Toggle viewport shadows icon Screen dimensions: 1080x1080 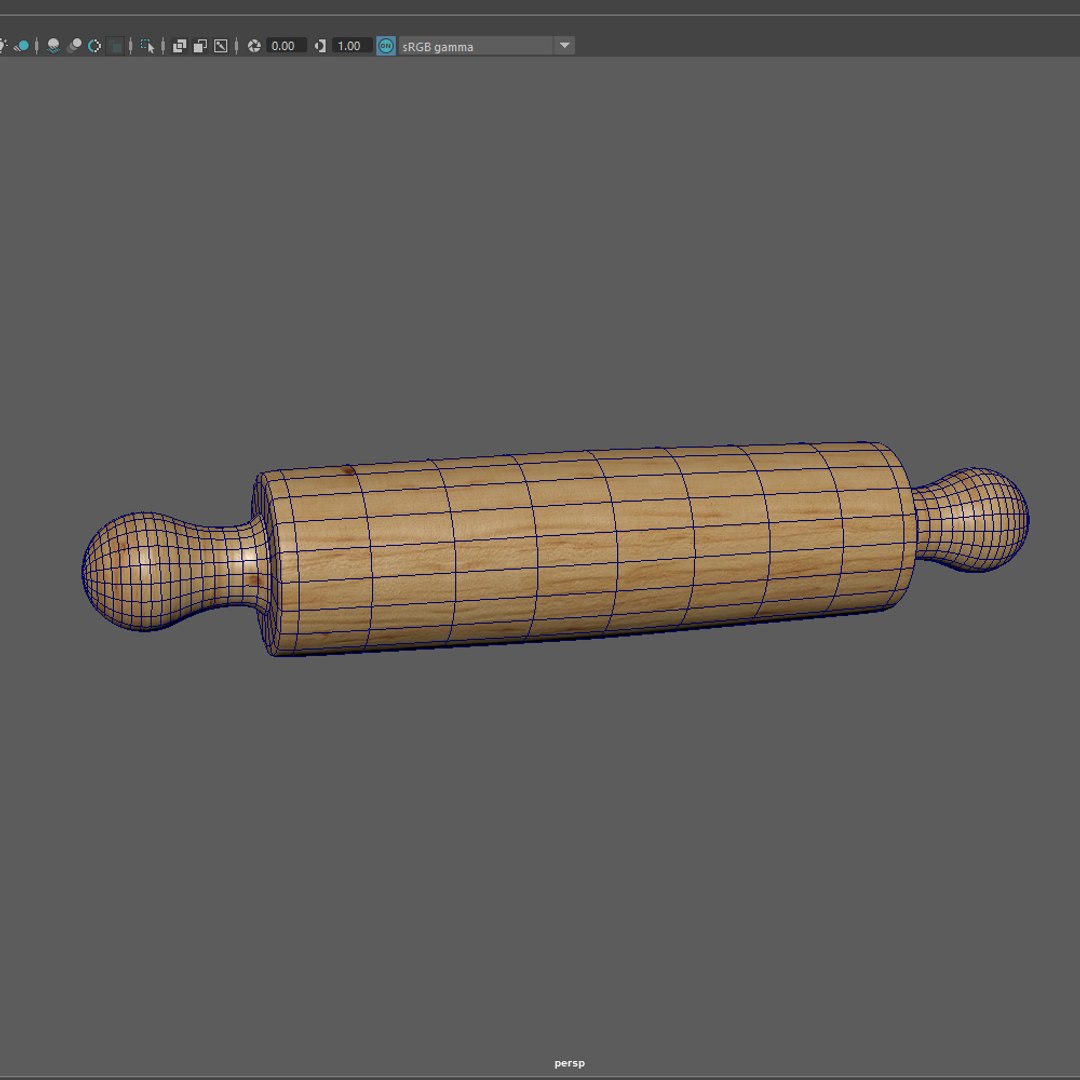pyautogui.click(x=21, y=46)
